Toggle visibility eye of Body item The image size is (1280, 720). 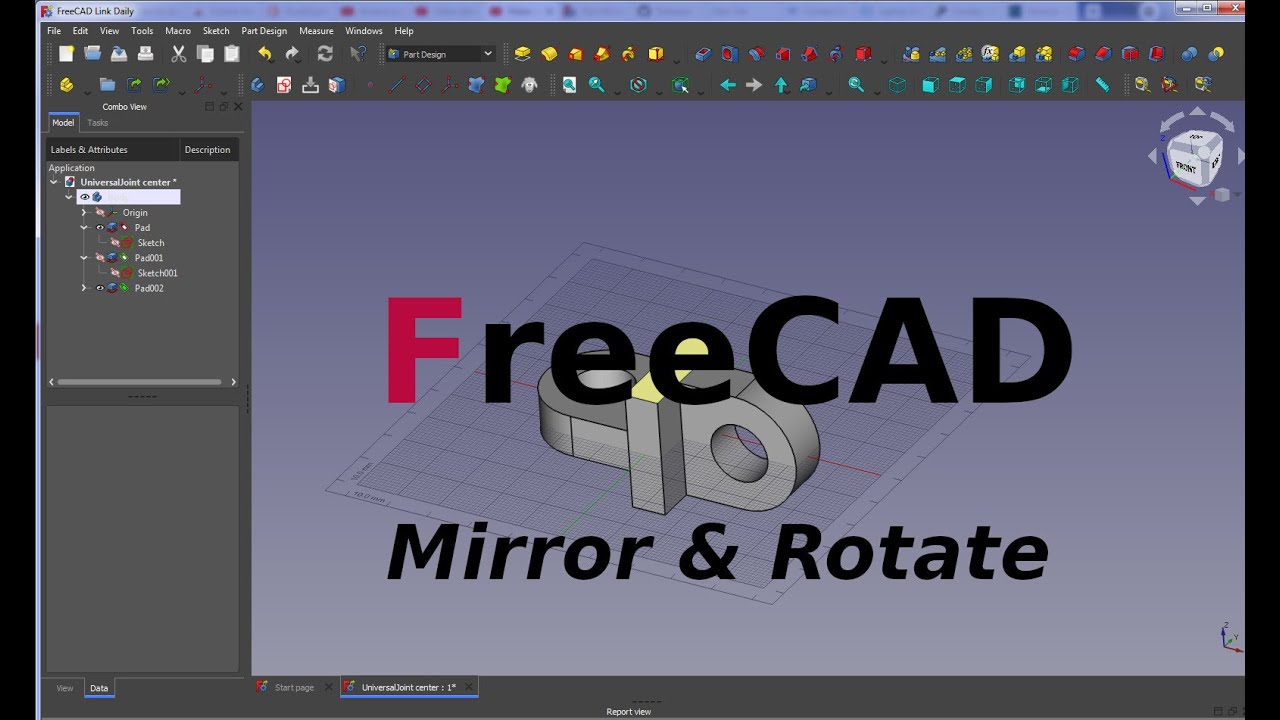click(x=85, y=197)
